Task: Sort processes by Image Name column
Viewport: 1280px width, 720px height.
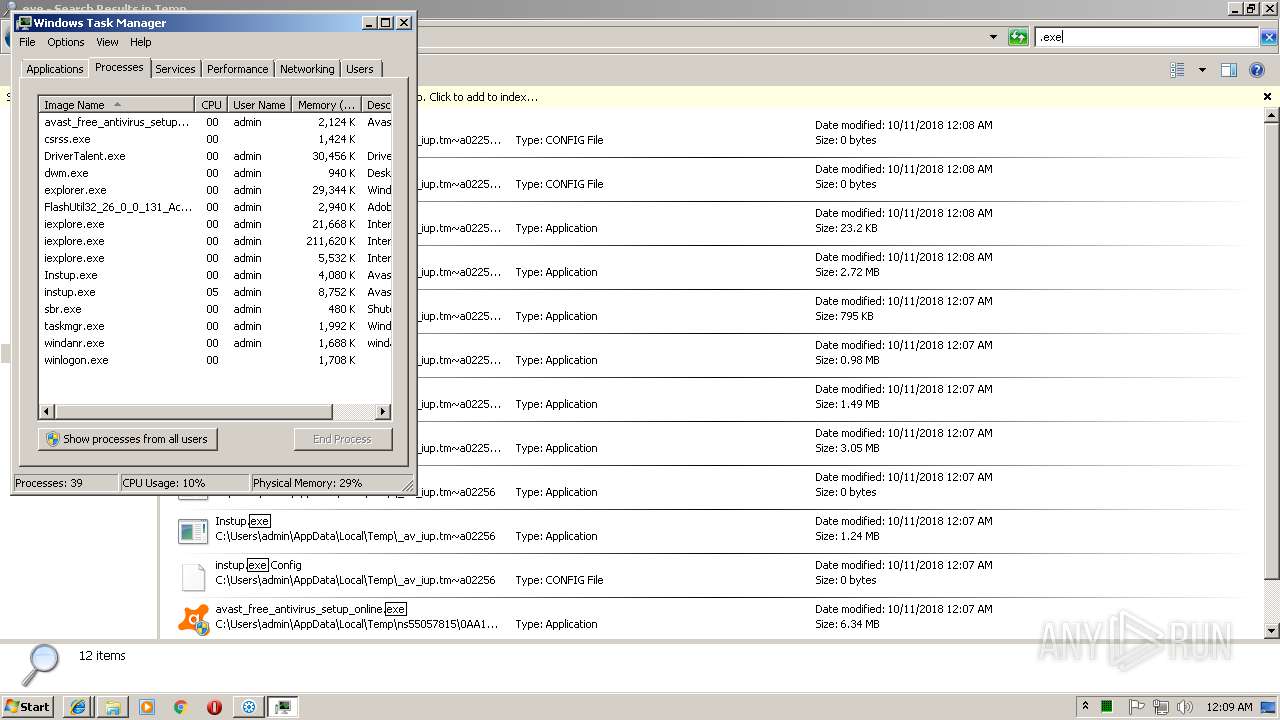Action: click(117, 105)
